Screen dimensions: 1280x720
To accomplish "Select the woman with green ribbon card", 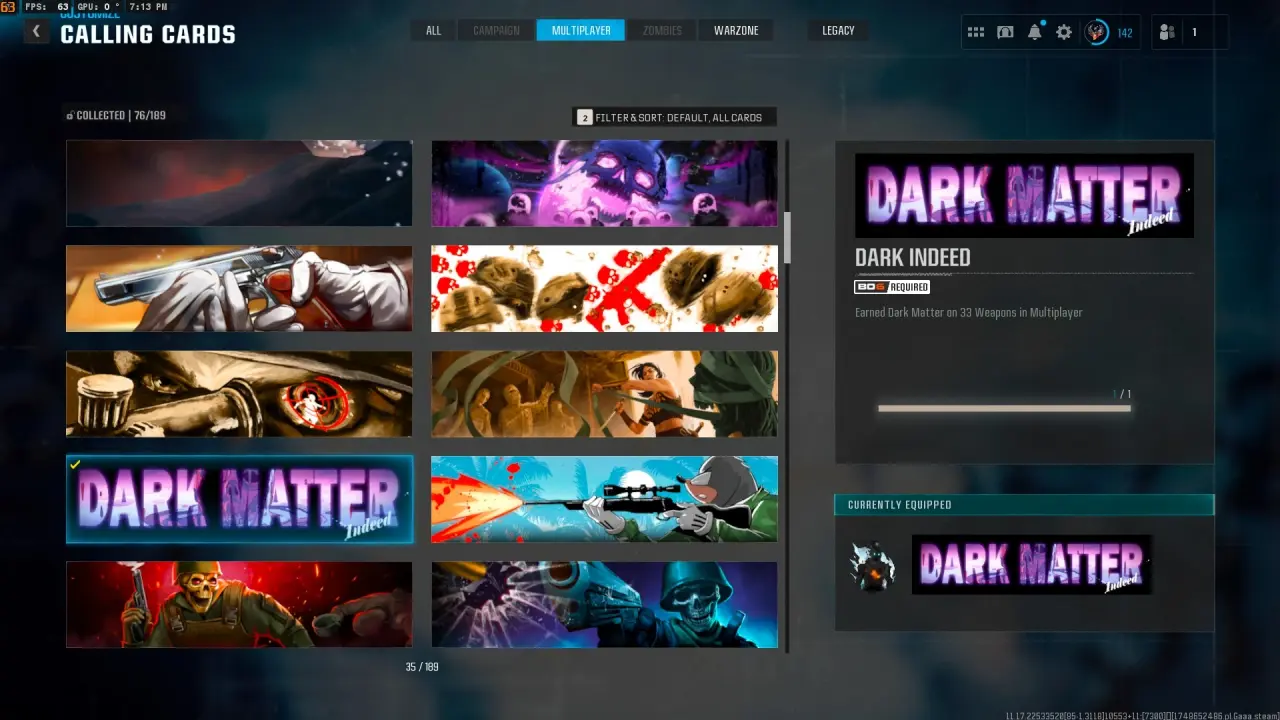I will pyautogui.click(x=604, y=393).
